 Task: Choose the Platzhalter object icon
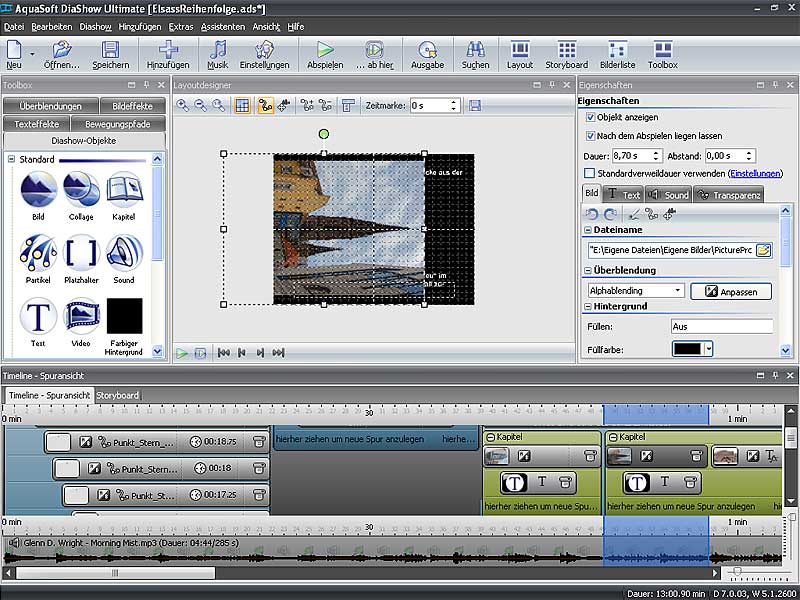click(81, 253)
